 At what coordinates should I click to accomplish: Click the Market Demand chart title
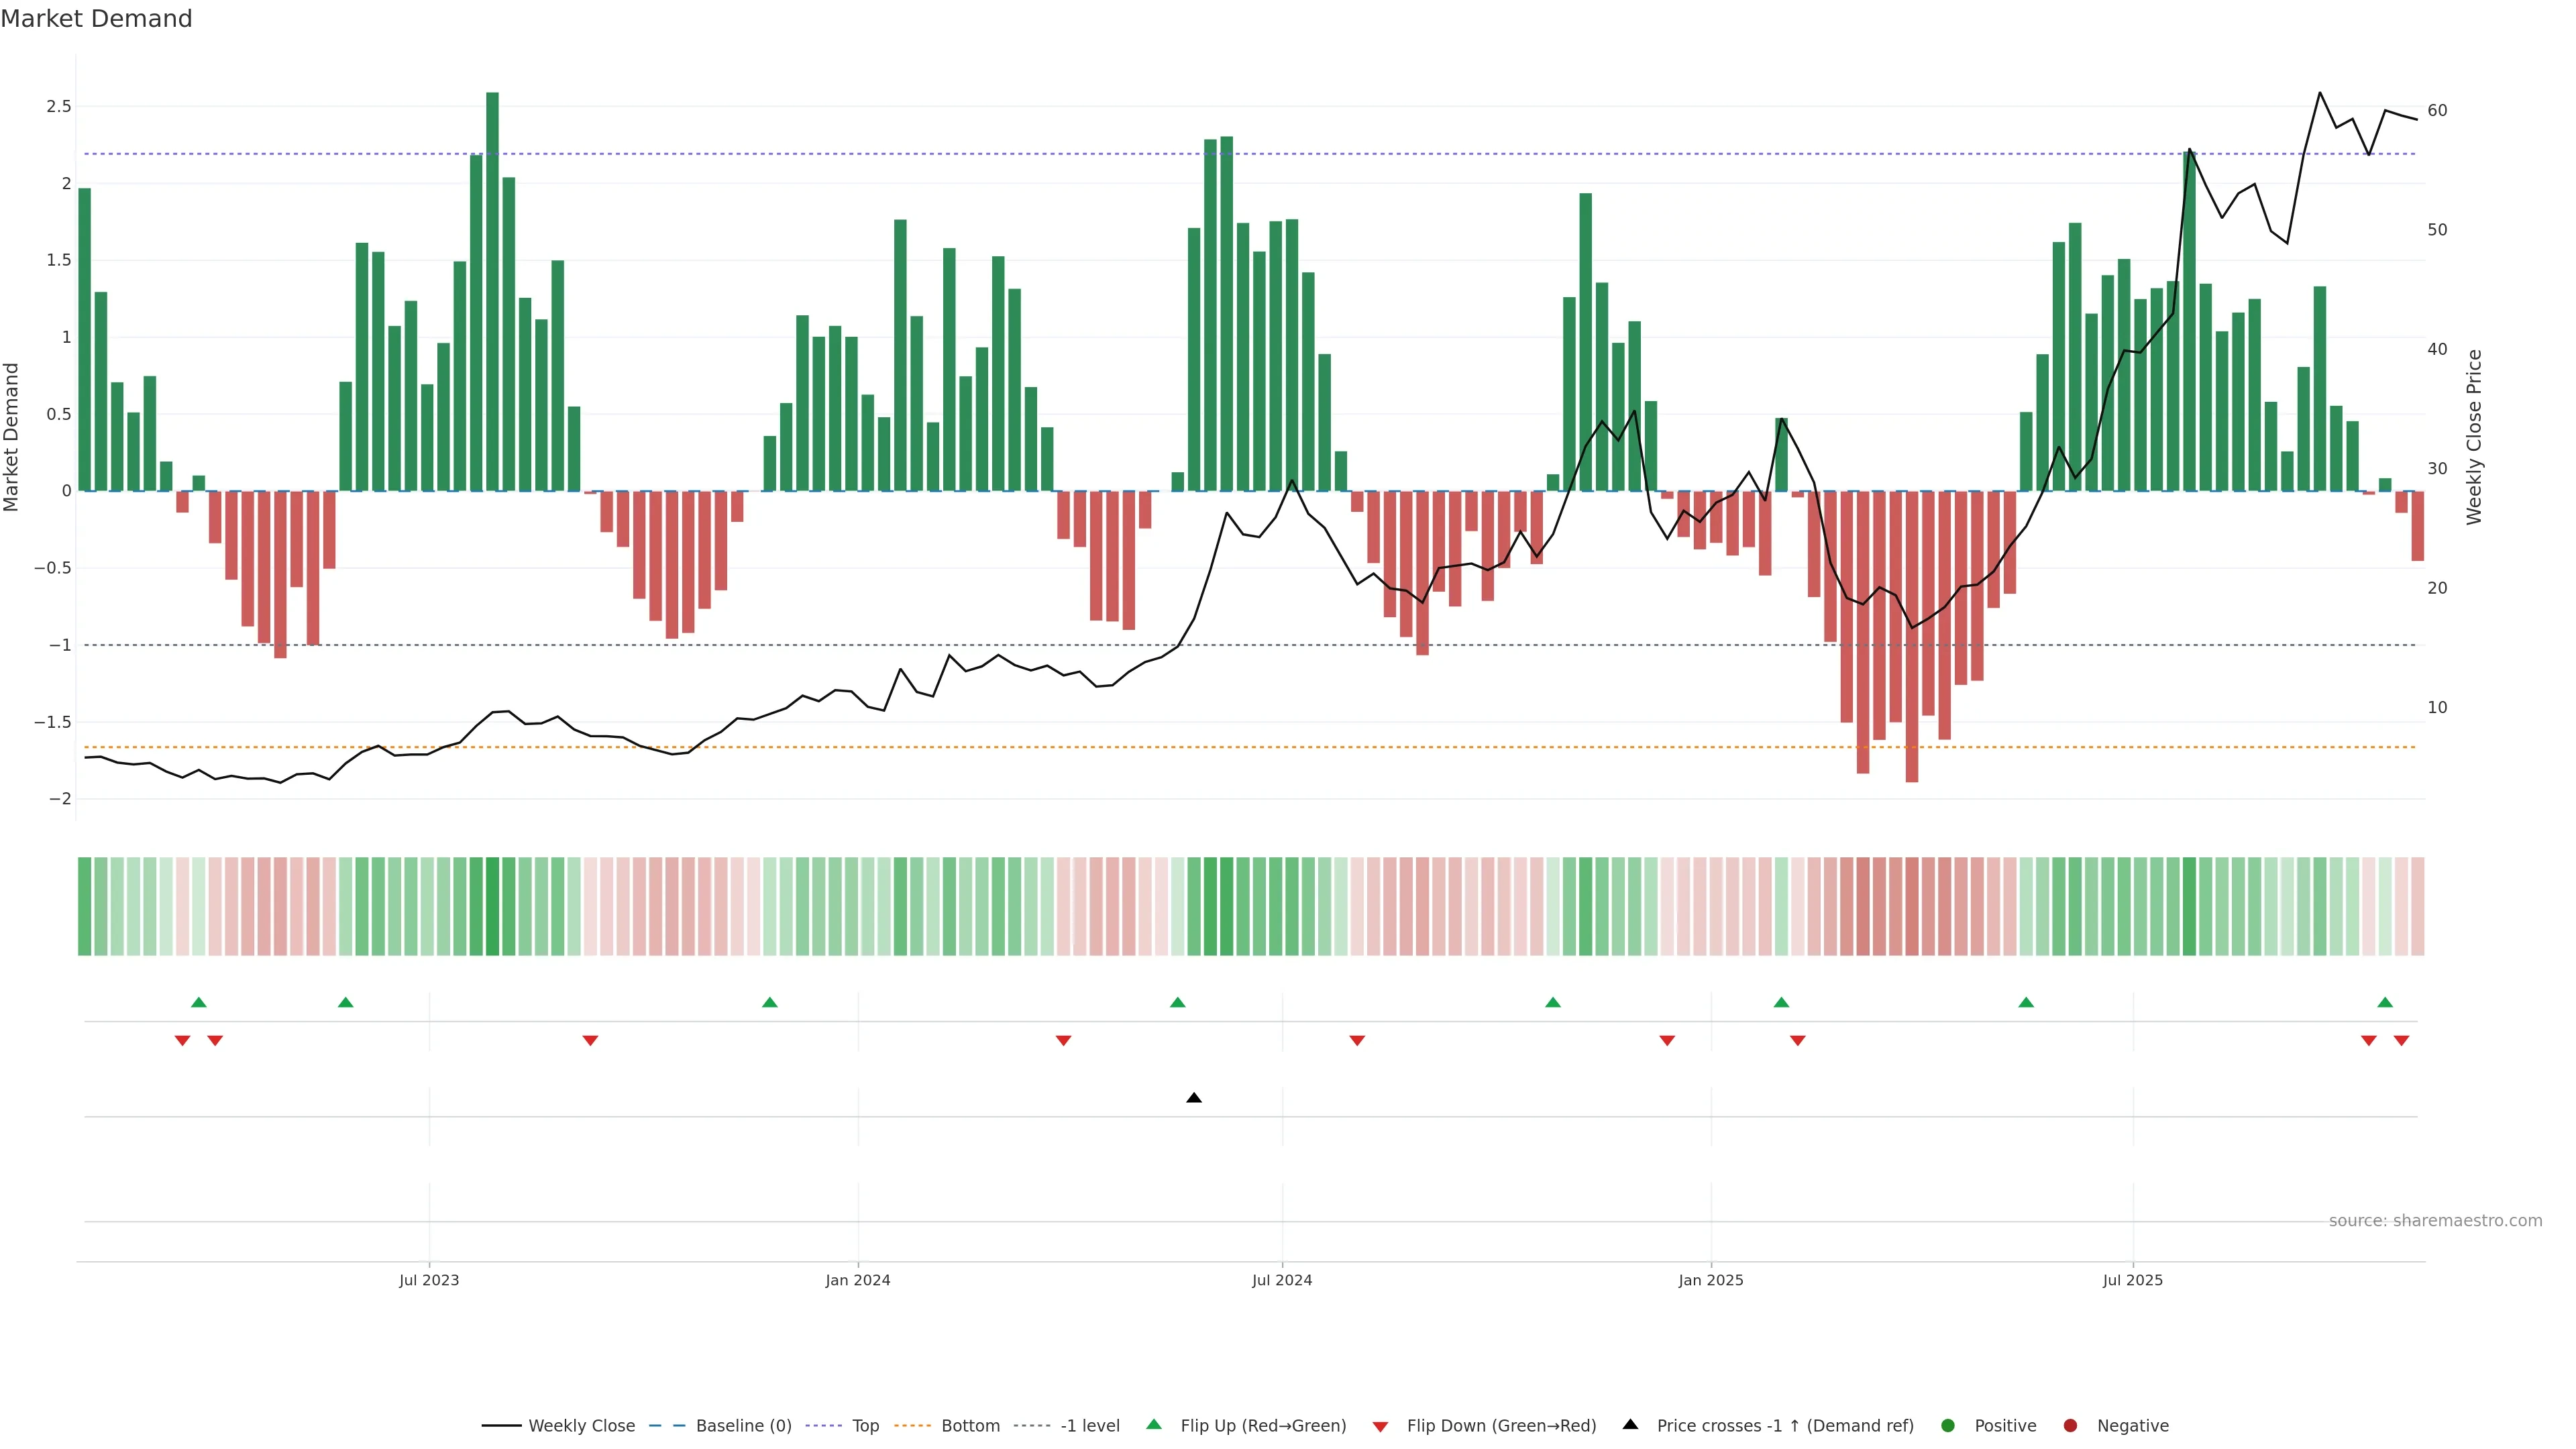click(x=96, y=19)
